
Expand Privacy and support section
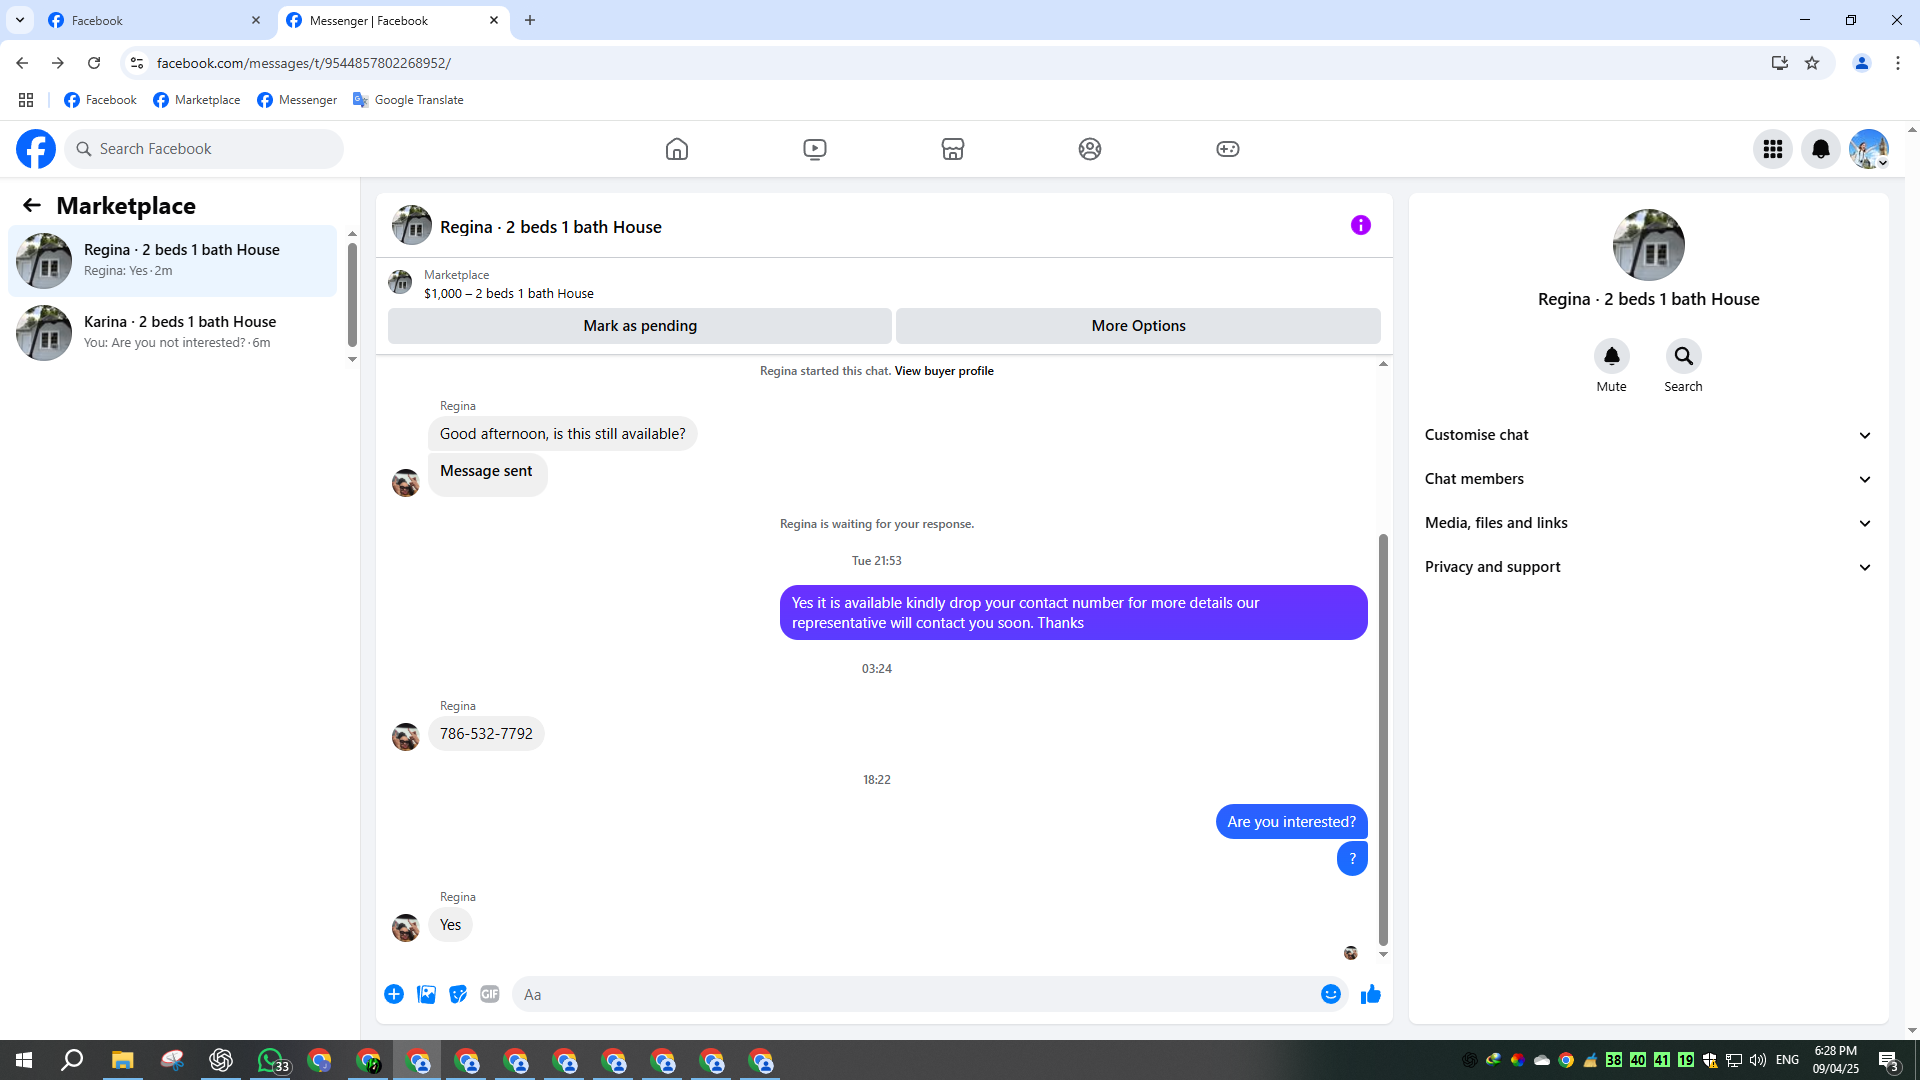pos(1648,567)
